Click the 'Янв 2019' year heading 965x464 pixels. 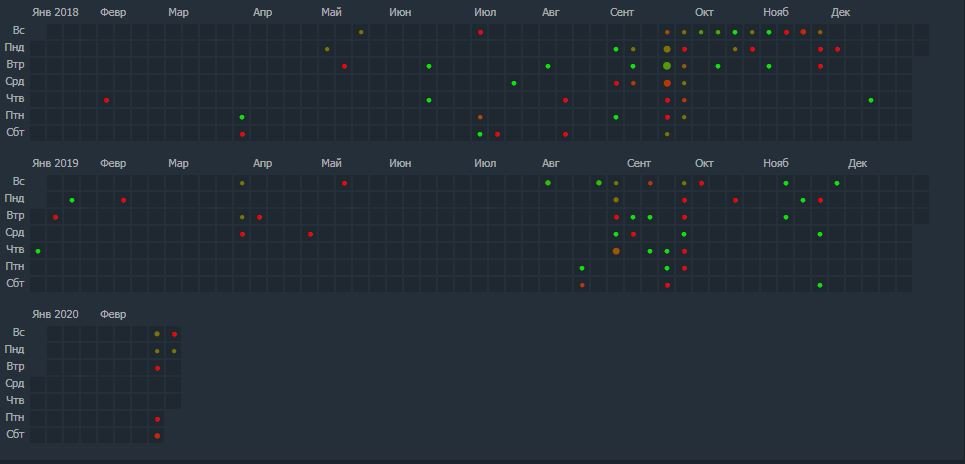(55, 163)
